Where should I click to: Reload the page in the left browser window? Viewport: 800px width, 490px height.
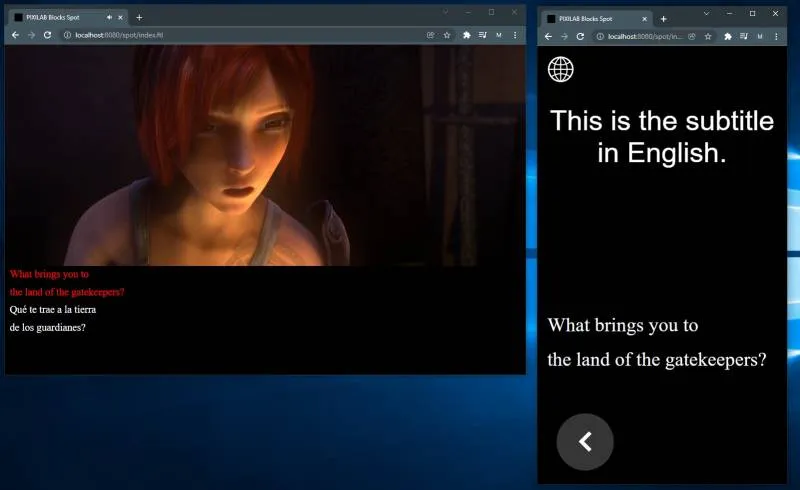[47, 35]
